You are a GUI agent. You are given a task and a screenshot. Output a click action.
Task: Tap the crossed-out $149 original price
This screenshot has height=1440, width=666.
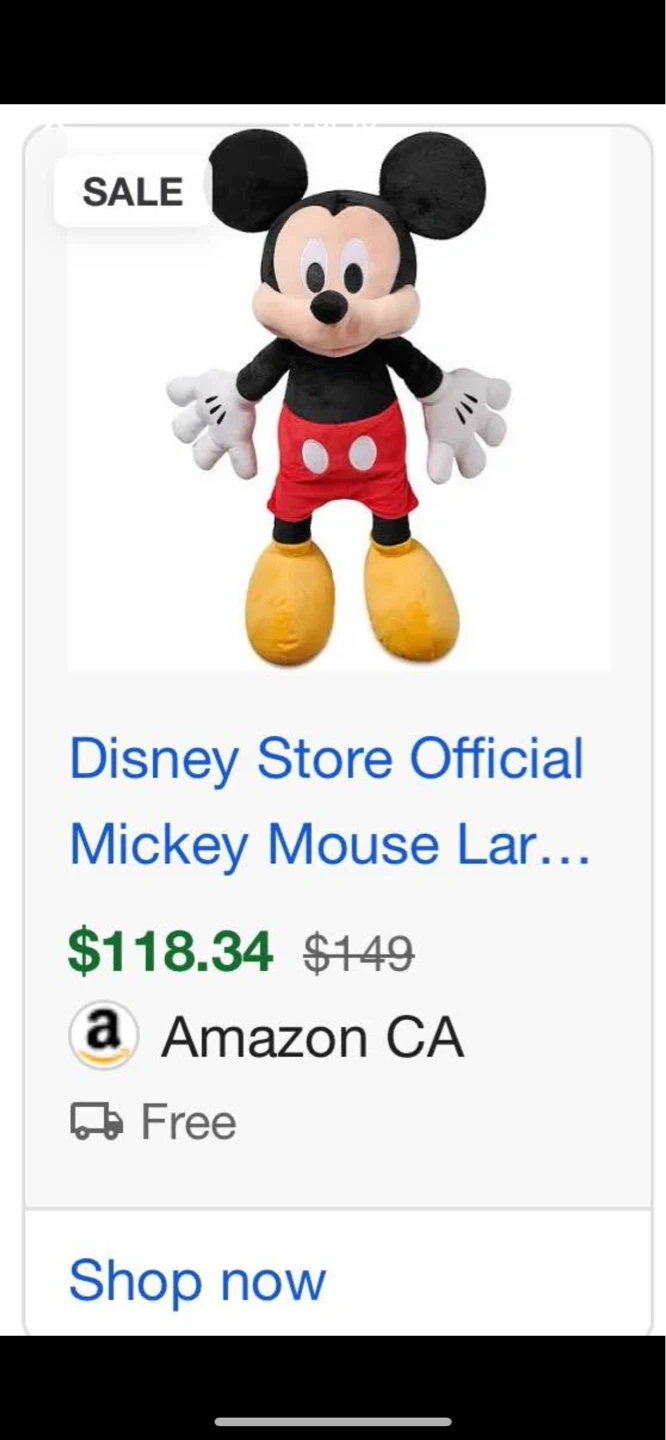click(358, 952)
